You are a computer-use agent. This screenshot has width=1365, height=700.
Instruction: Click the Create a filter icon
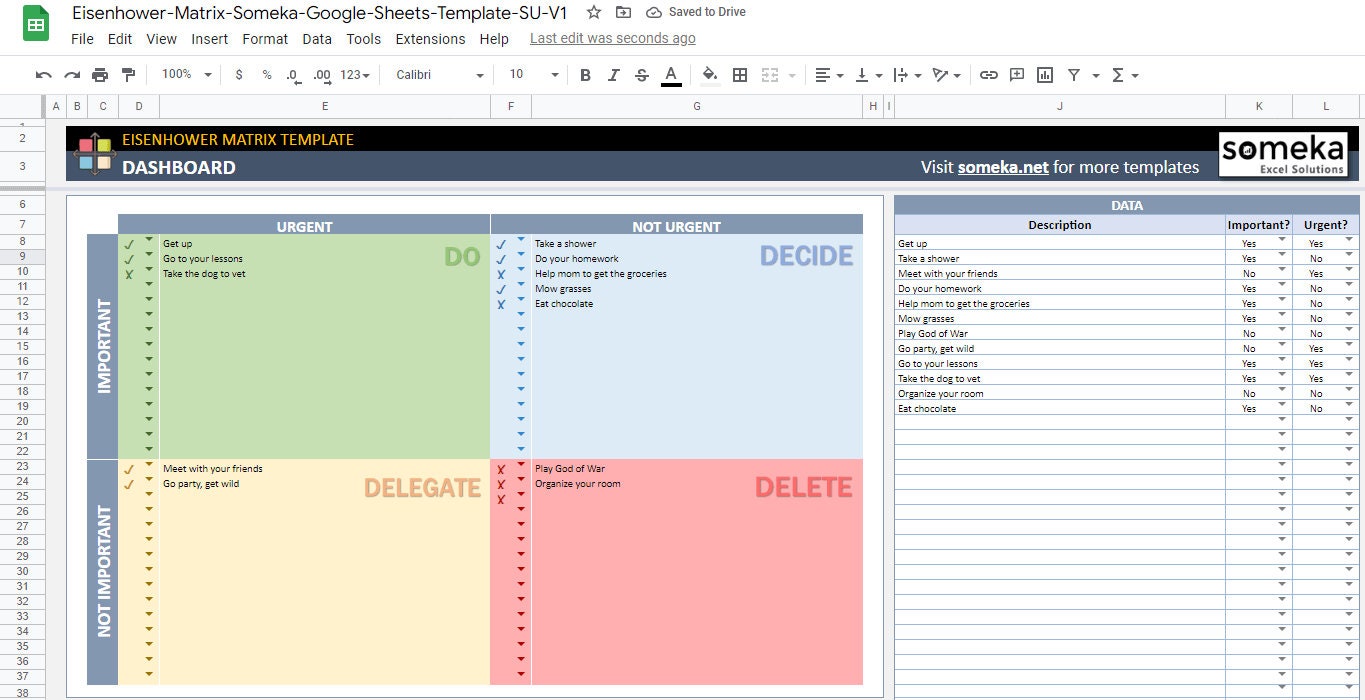pyautogui.click(x=1072, y=75)
